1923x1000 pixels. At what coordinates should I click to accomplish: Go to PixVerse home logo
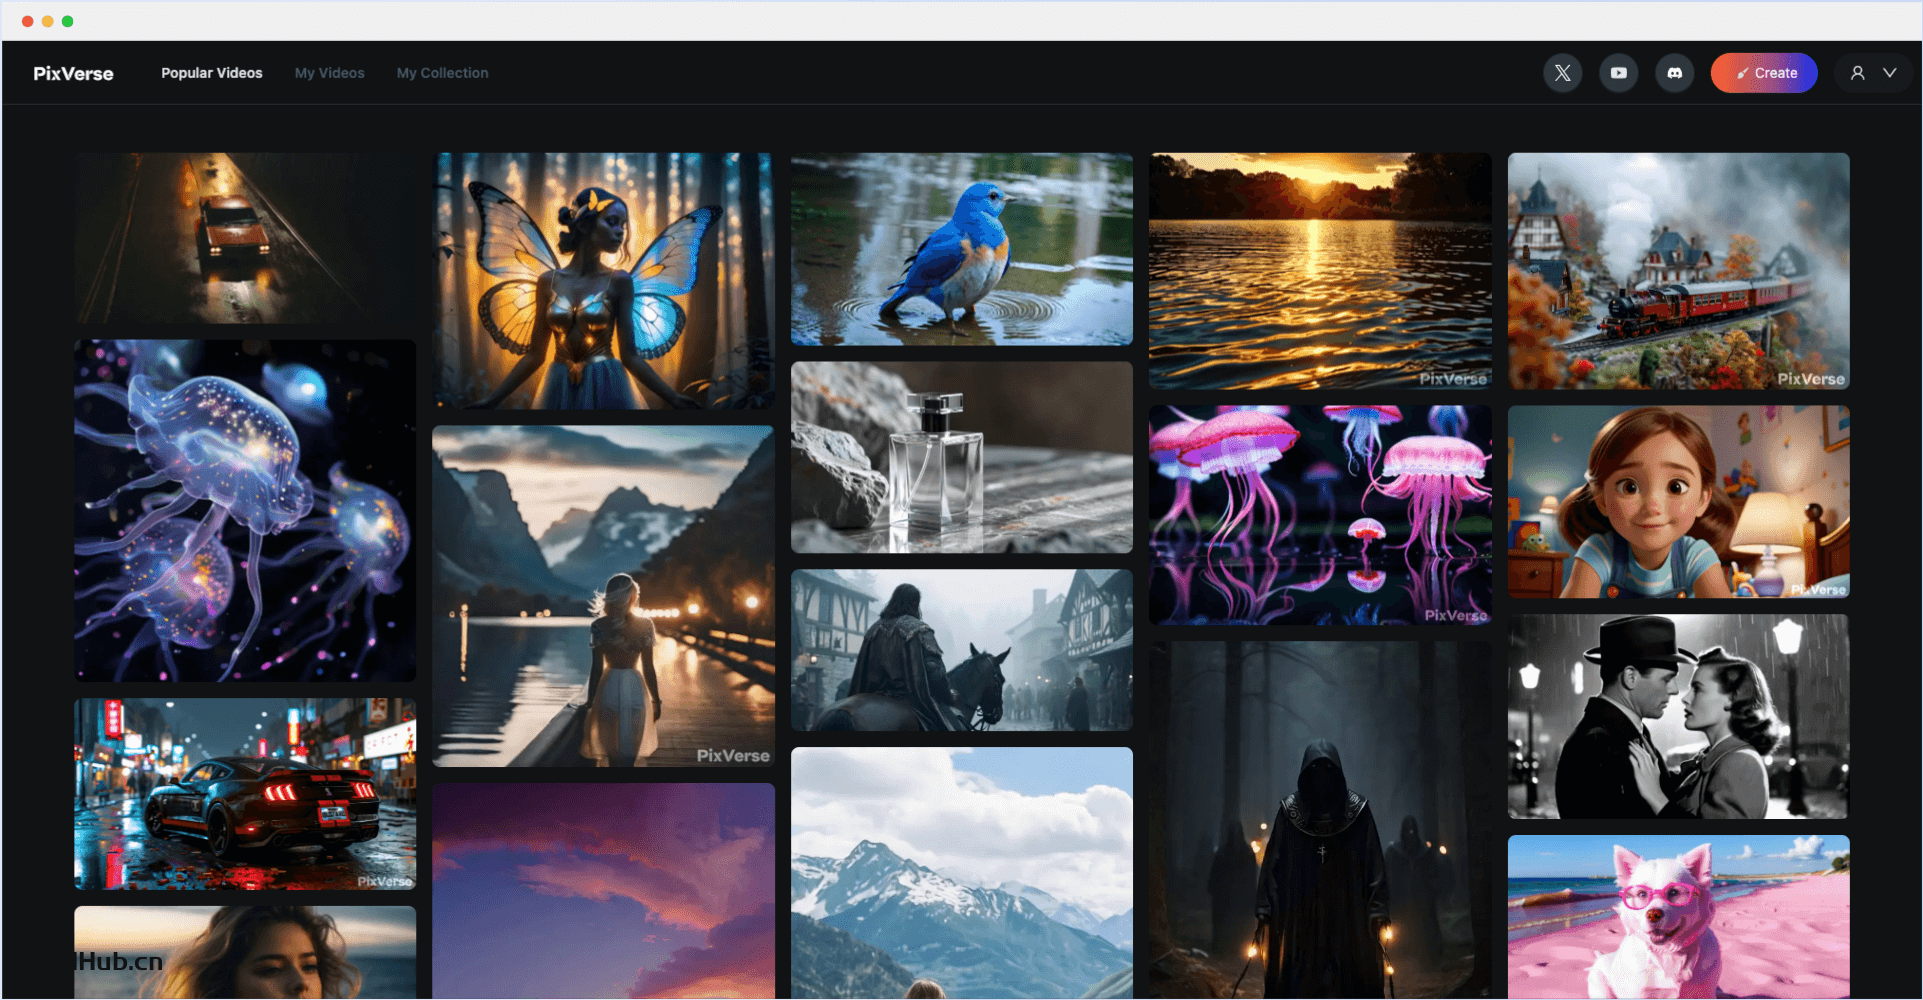tap(73, 73)
